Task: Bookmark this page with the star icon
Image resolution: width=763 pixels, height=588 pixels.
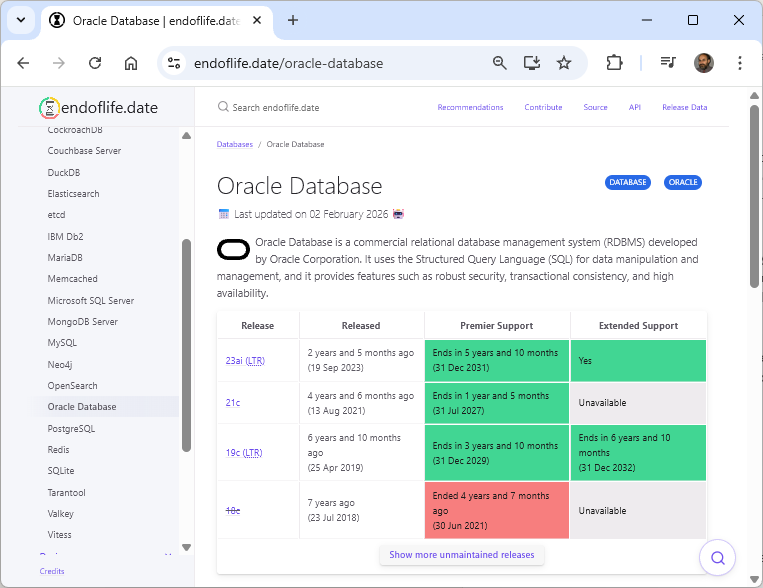Action: 564,63
